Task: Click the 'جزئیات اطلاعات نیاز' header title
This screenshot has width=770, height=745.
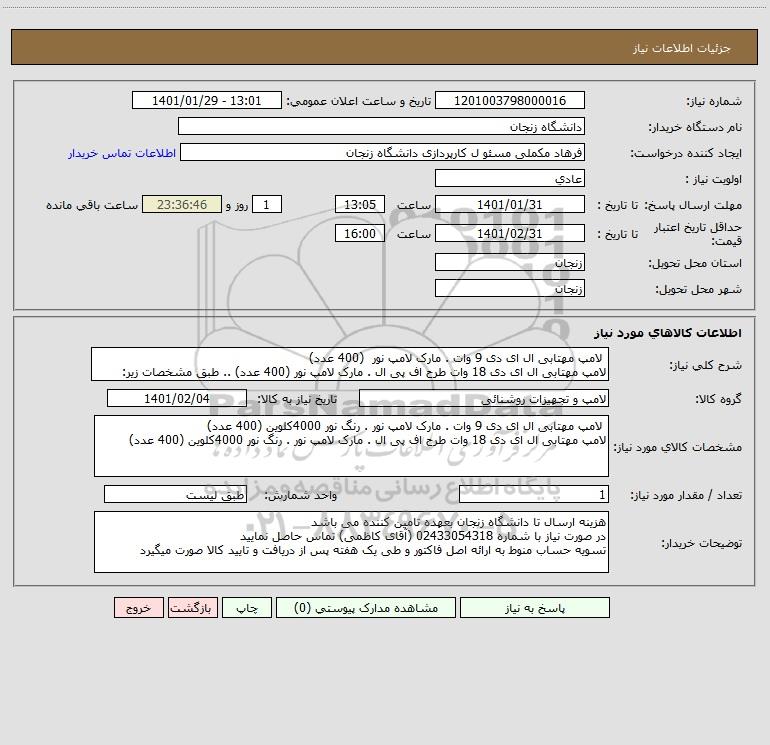Action: click(x=682, y=48)
